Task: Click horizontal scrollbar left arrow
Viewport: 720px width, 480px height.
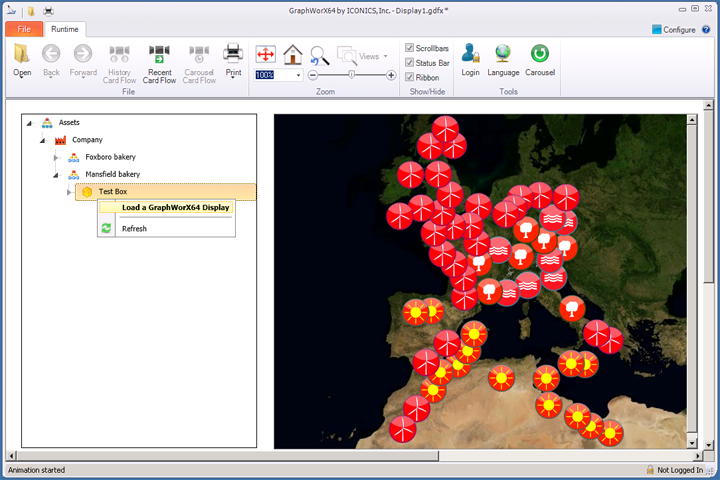Action: [x=12, y=456]
